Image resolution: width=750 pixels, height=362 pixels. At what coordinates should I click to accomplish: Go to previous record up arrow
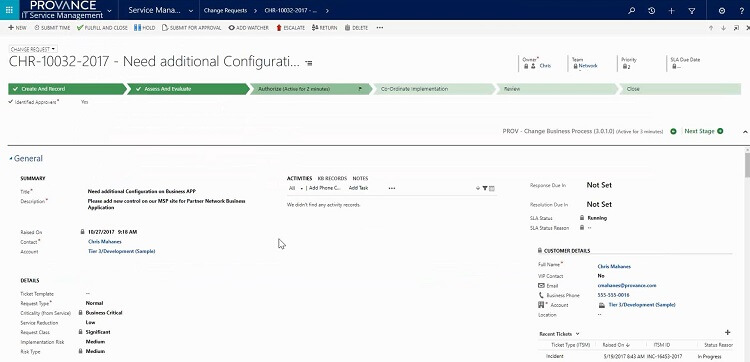711,28
